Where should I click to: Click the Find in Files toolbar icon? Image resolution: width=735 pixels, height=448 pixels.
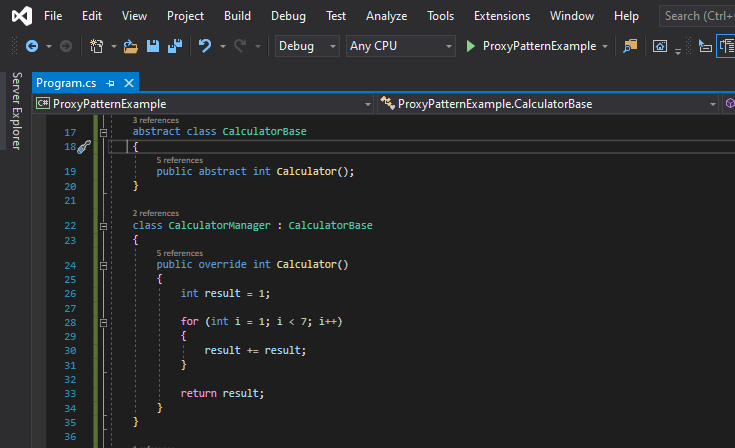point(630,46)
